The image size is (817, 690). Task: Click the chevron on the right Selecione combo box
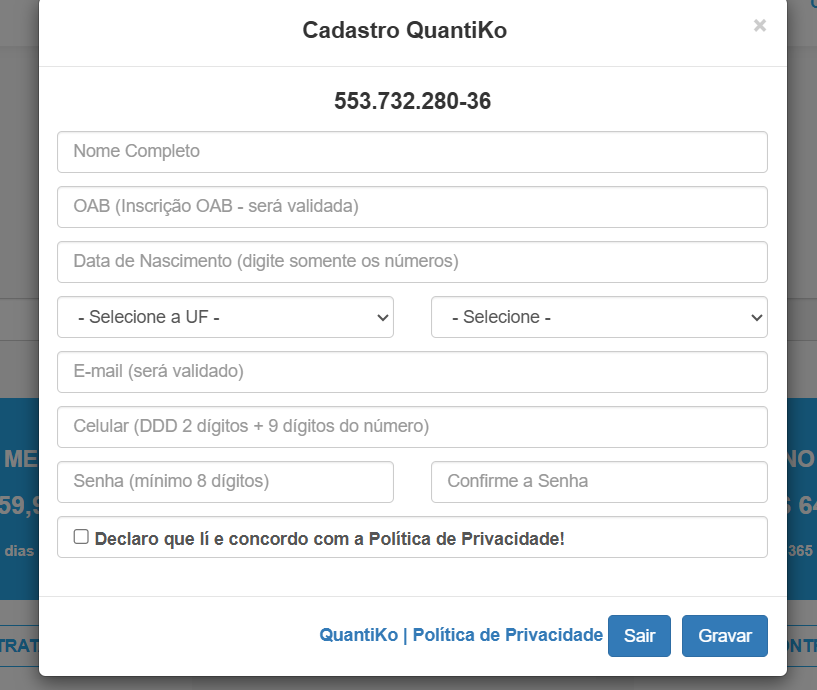(x=757, y=317)
